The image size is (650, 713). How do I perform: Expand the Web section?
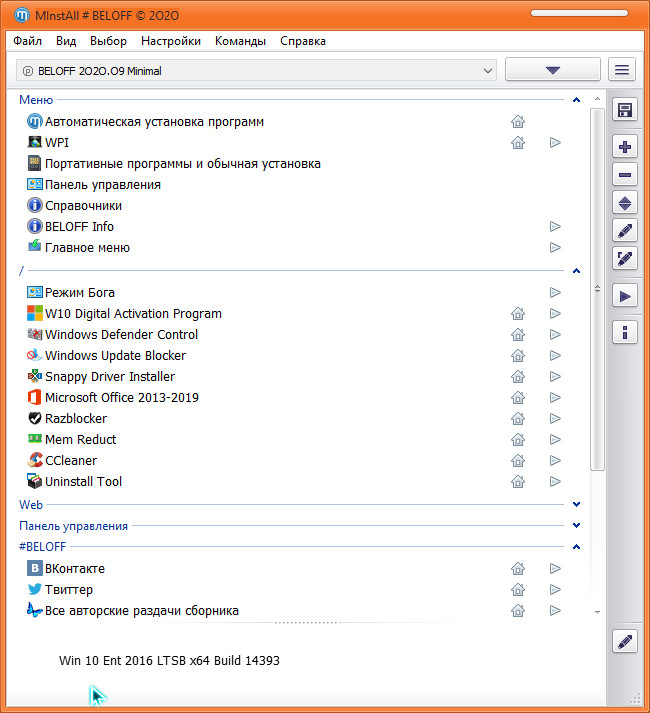point(576,504)
